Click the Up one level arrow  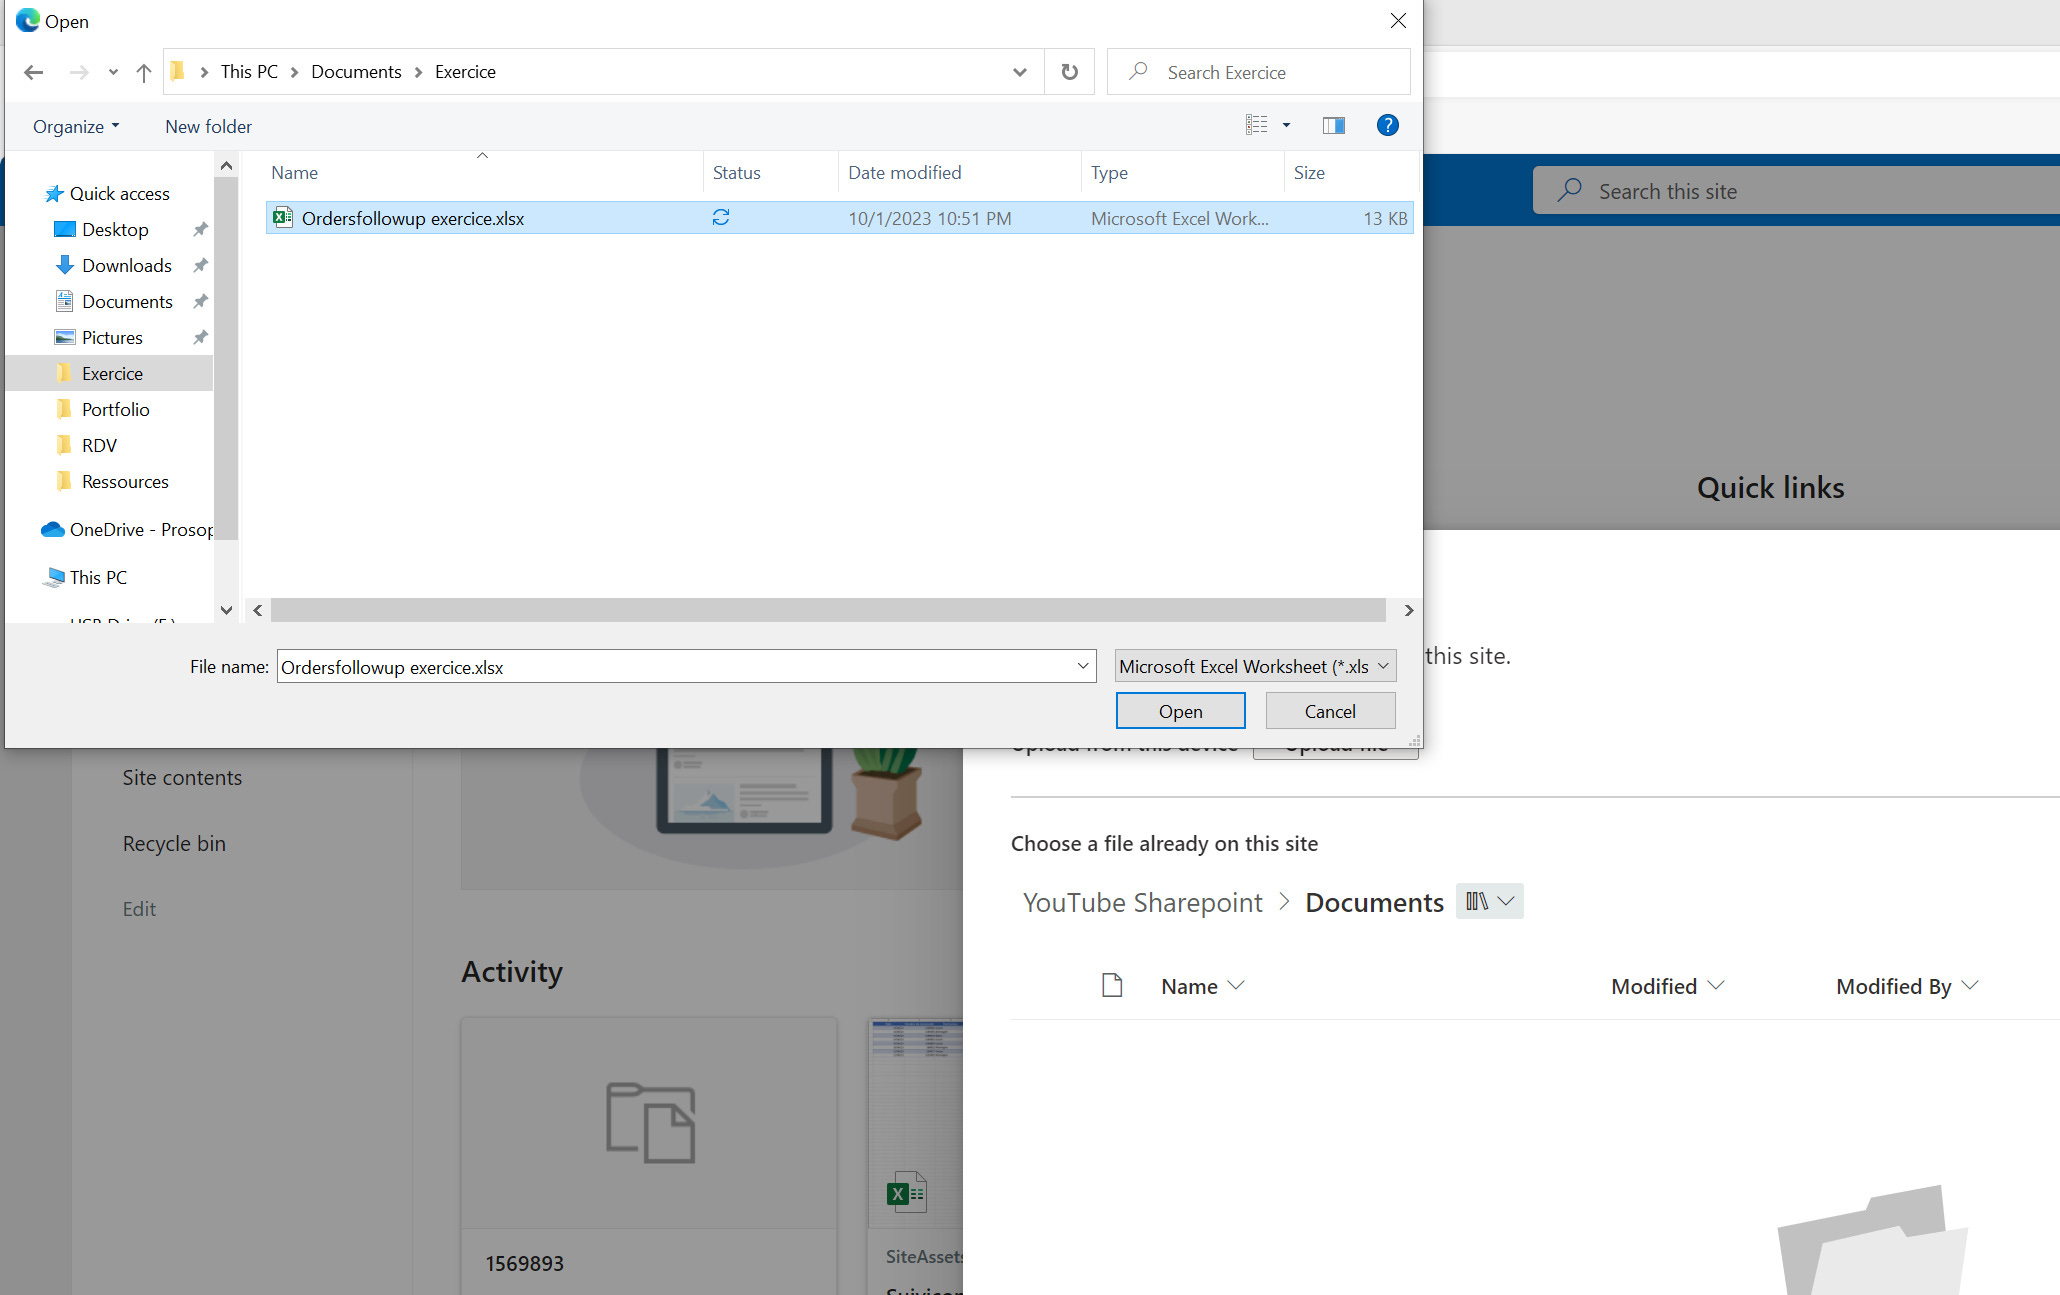pyautogui.click(x=144, y=72)
